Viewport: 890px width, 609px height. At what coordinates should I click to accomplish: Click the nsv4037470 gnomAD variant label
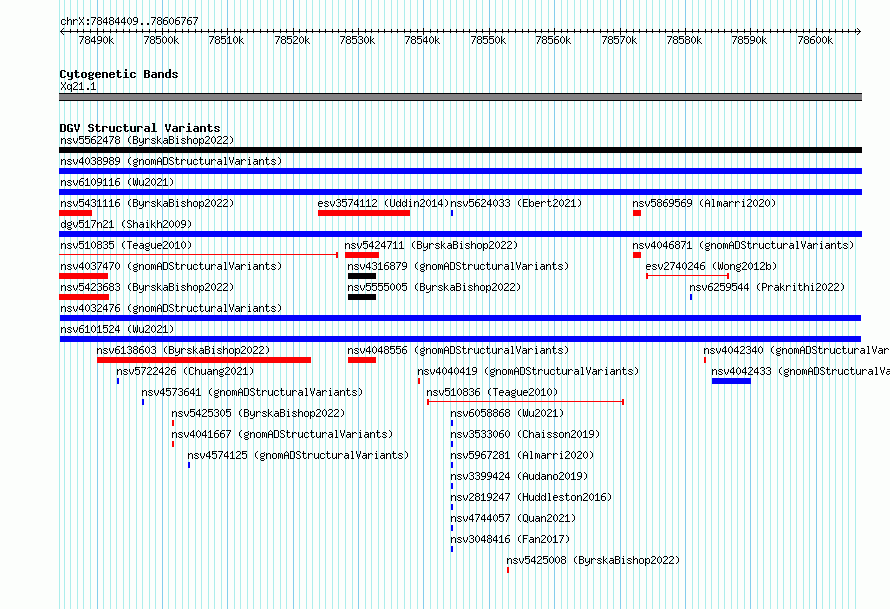point(171,266)
